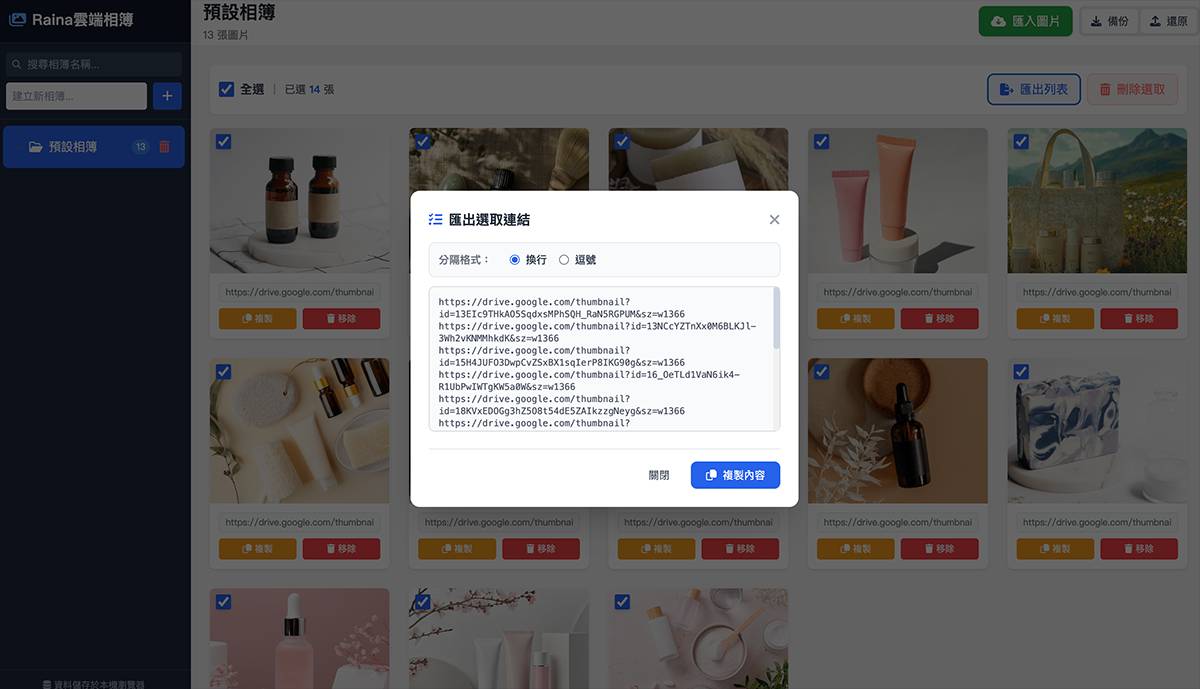Click 複製內容 to copy the links
The image size is (1200, 689).
point(735,475)
